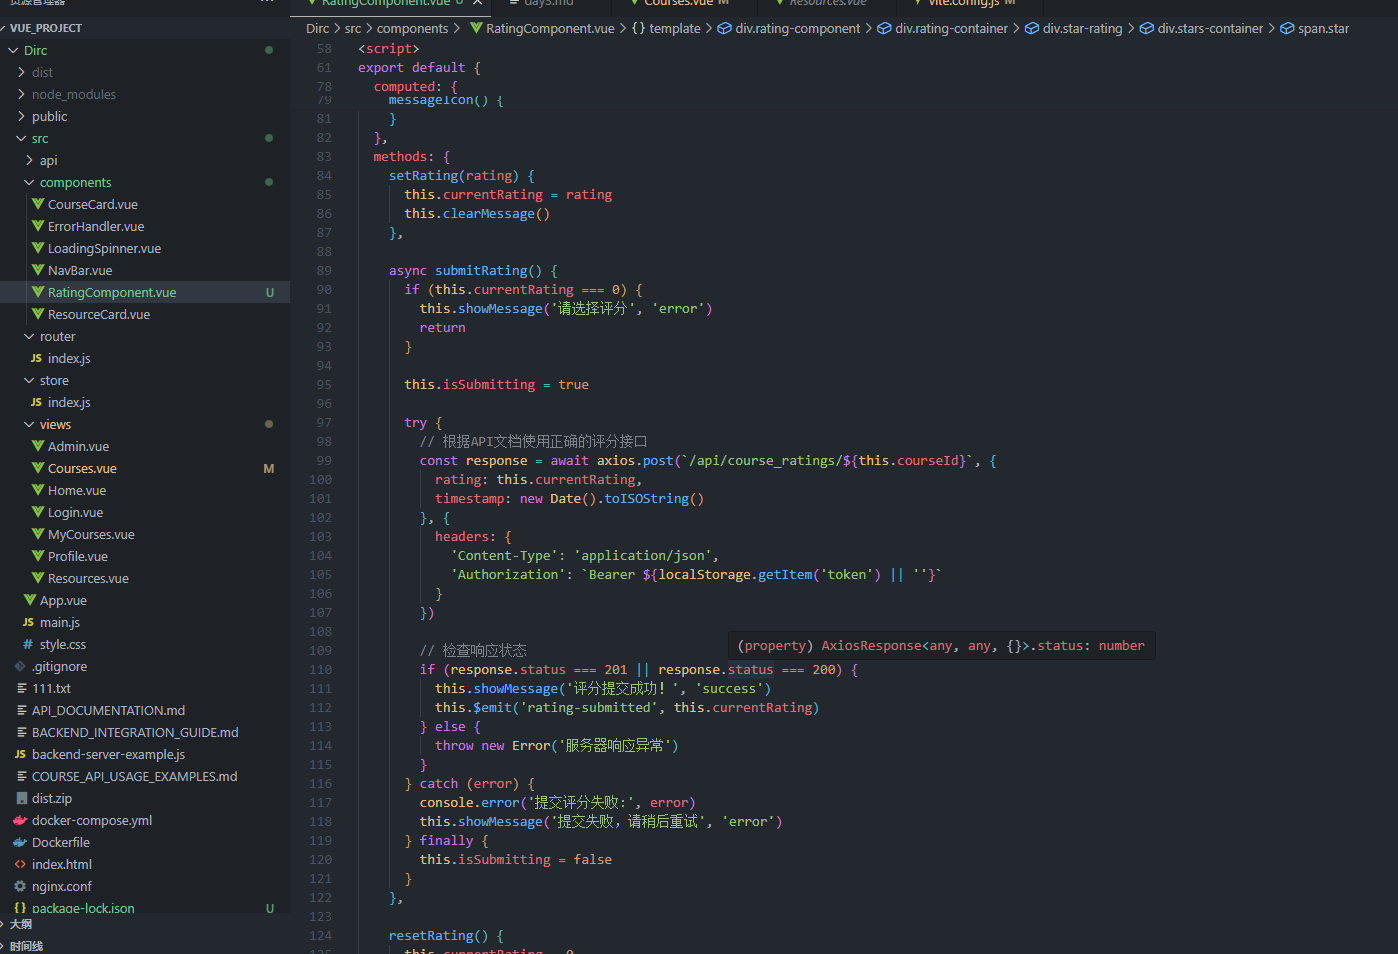Open 111.txt in the explorer
The height and width of the screenshot is (954, 1398).
click(51, 688)
